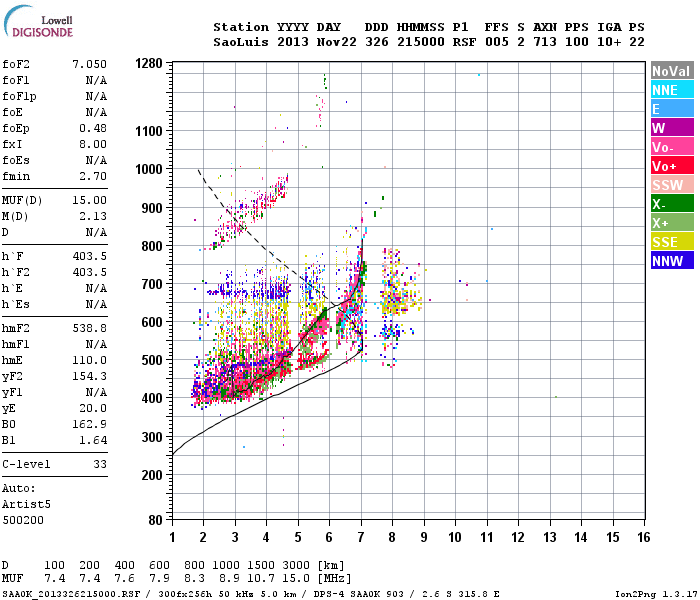Viewport: 700px width, 600px height.
Task: Click the D 3000 km column header
Action: (296, 566)
